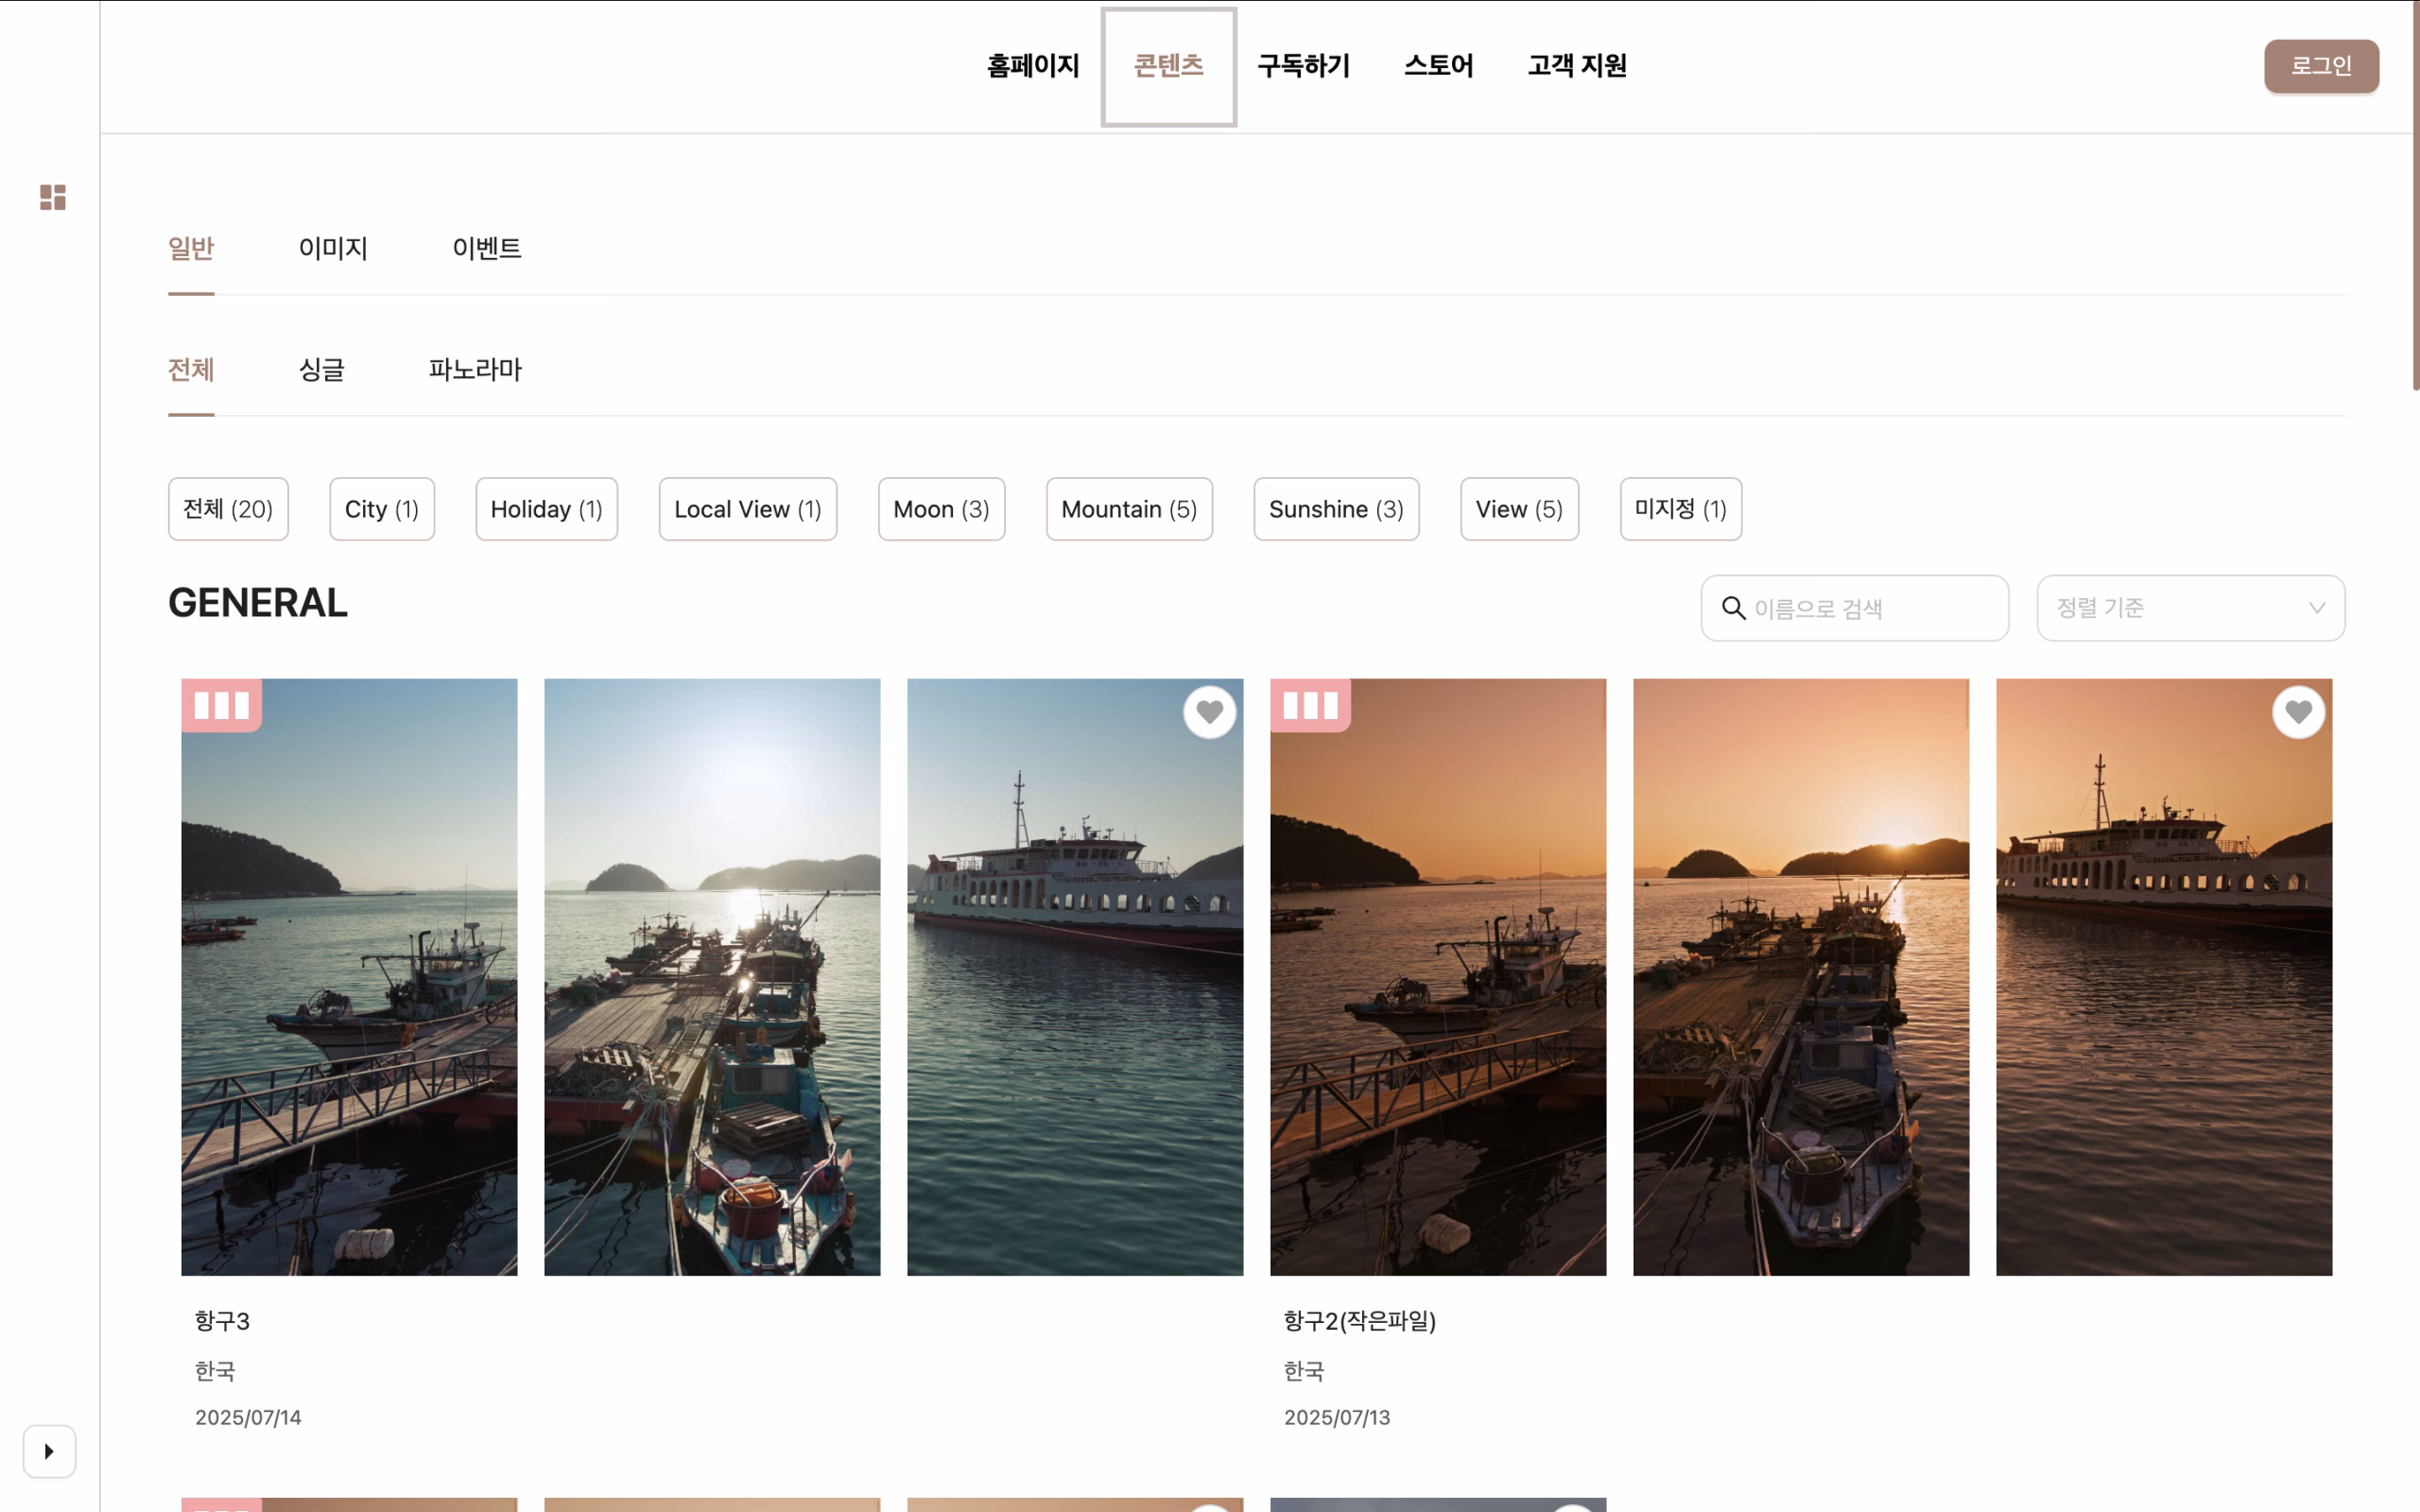Click the chevron arrow of sort dropdown
Viewport: 2420px width, 1512px height.
point(2316,608)
